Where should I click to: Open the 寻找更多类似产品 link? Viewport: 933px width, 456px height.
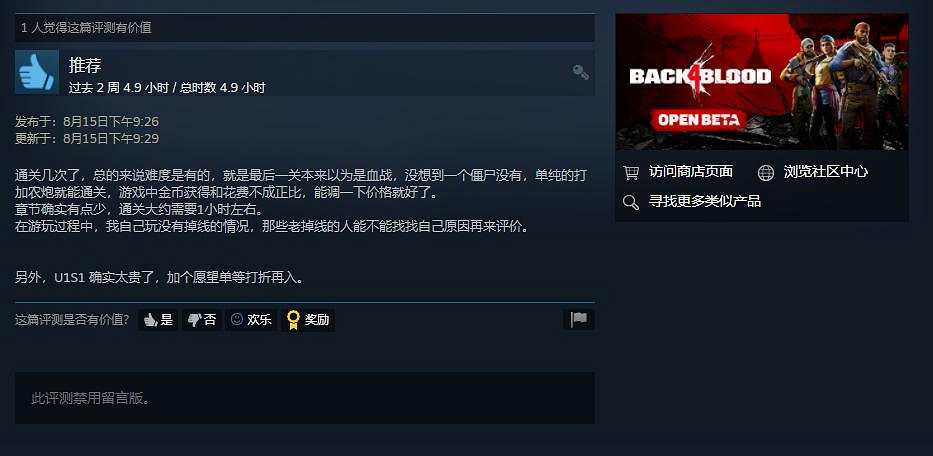(705, 201)
